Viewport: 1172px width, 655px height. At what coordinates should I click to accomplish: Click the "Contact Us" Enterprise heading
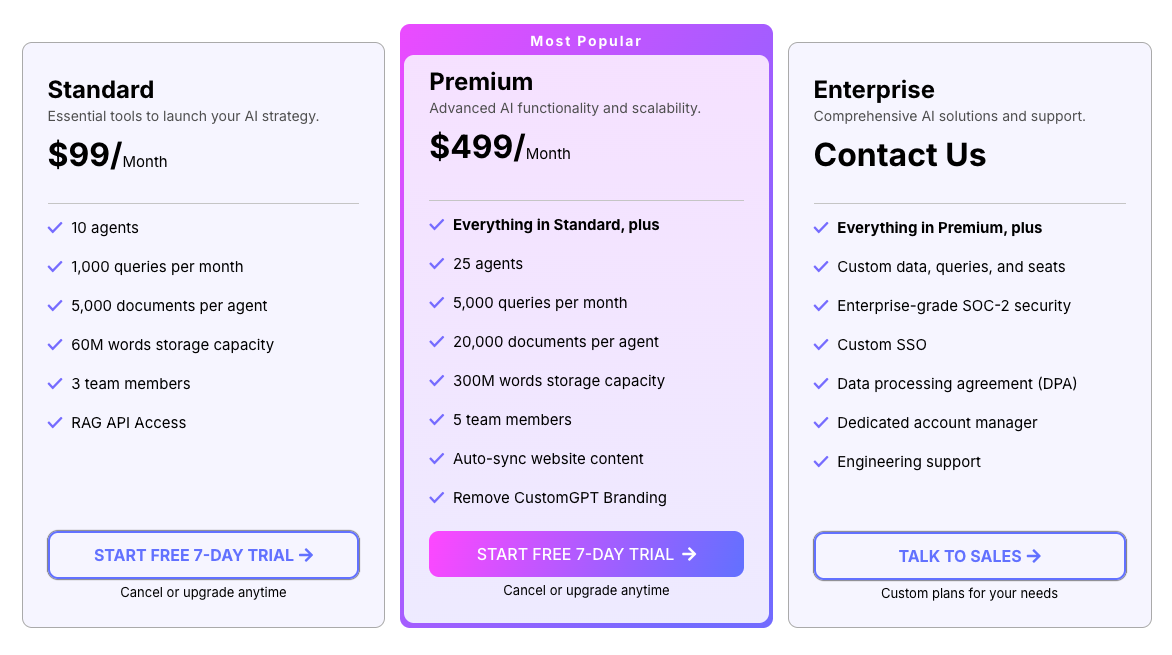(900, 155)
